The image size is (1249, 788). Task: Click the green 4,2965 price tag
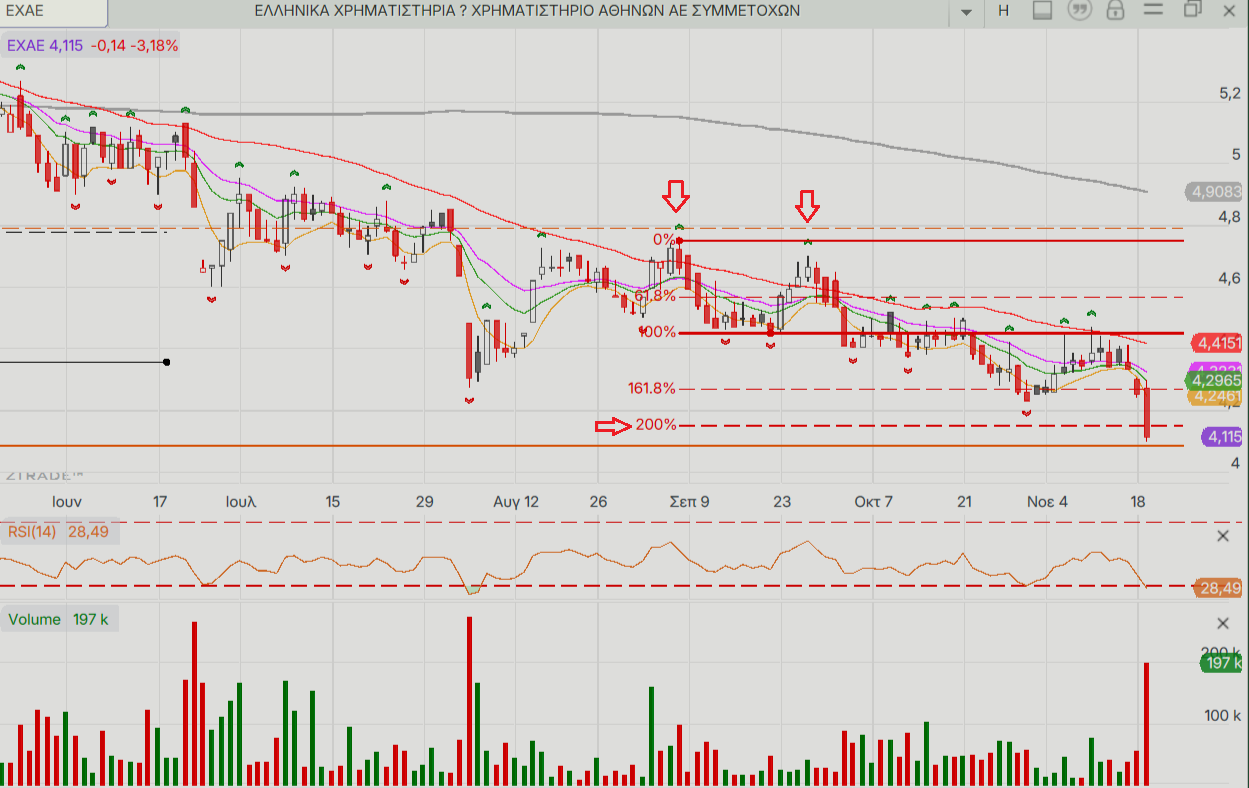coord(1213,381)
